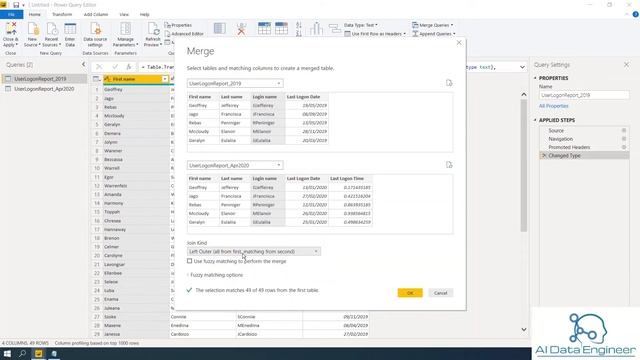Click the gear icon on the Promoted Headers step
This screenshot has height=360, width=640.
tap(624, 147)
